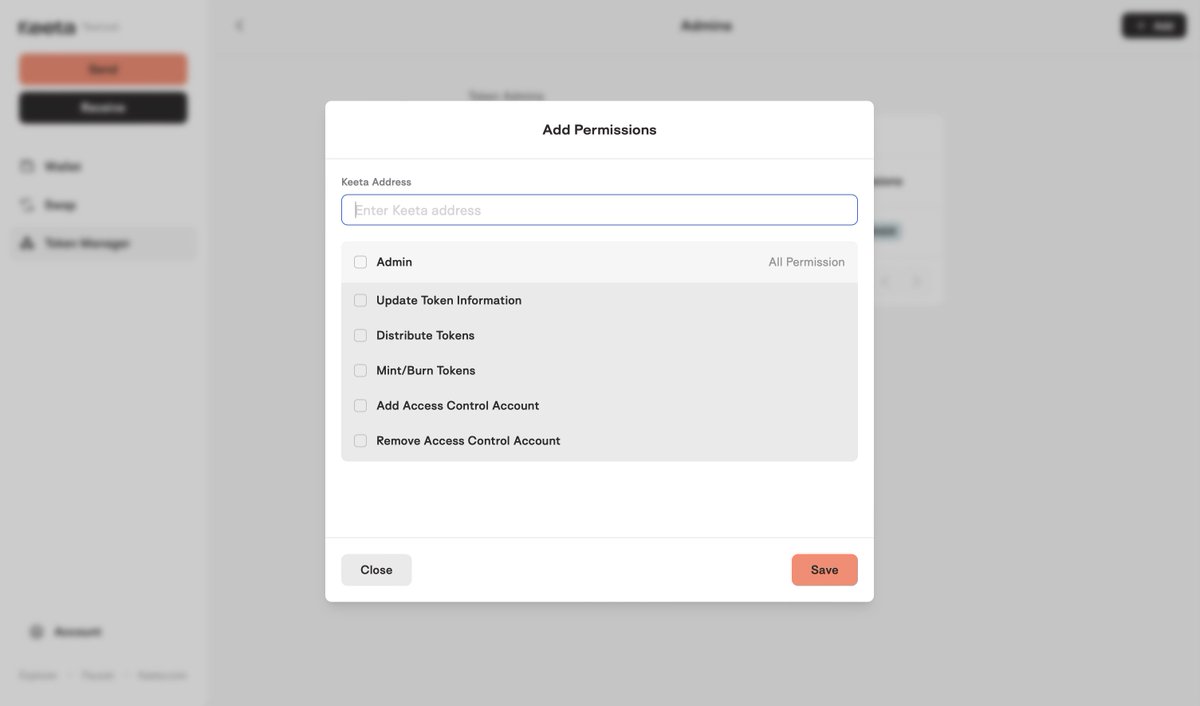1200x706 pixels.
Task: Tick the Distribute Tokens checkbox
Action: (360, 335)
